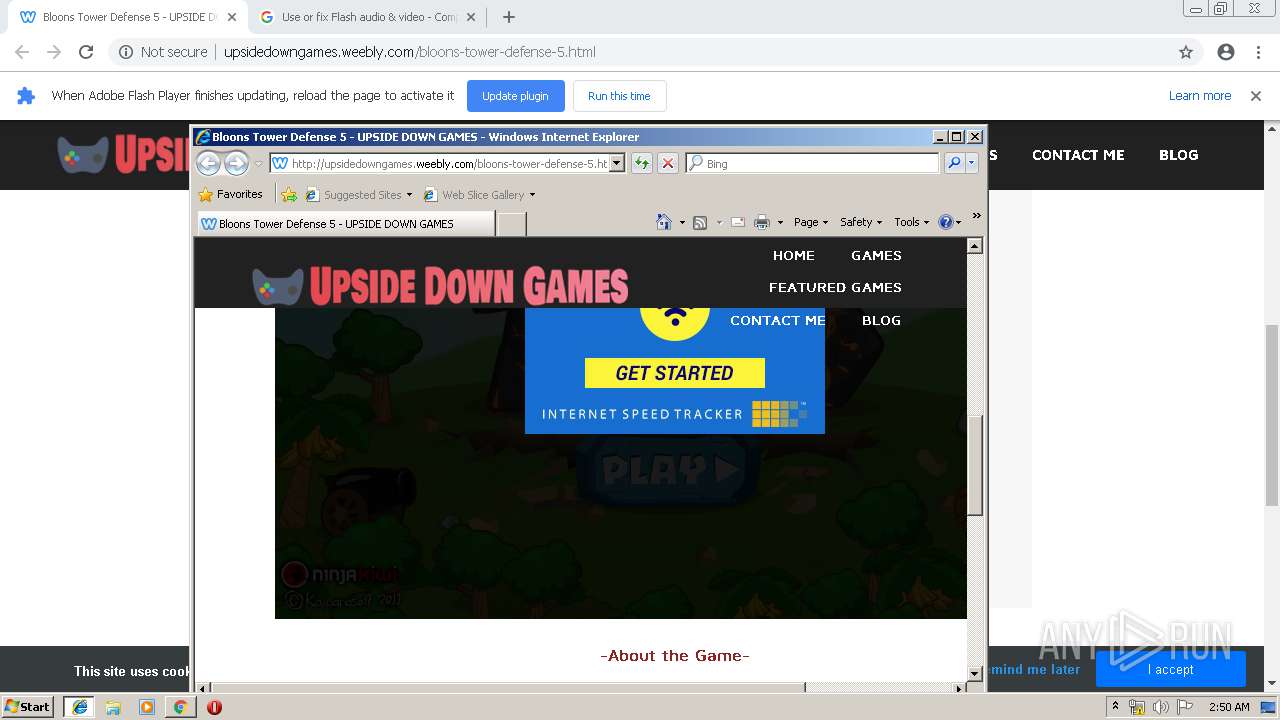
Task: Click the Update plugin button
Action: point(515,96)
